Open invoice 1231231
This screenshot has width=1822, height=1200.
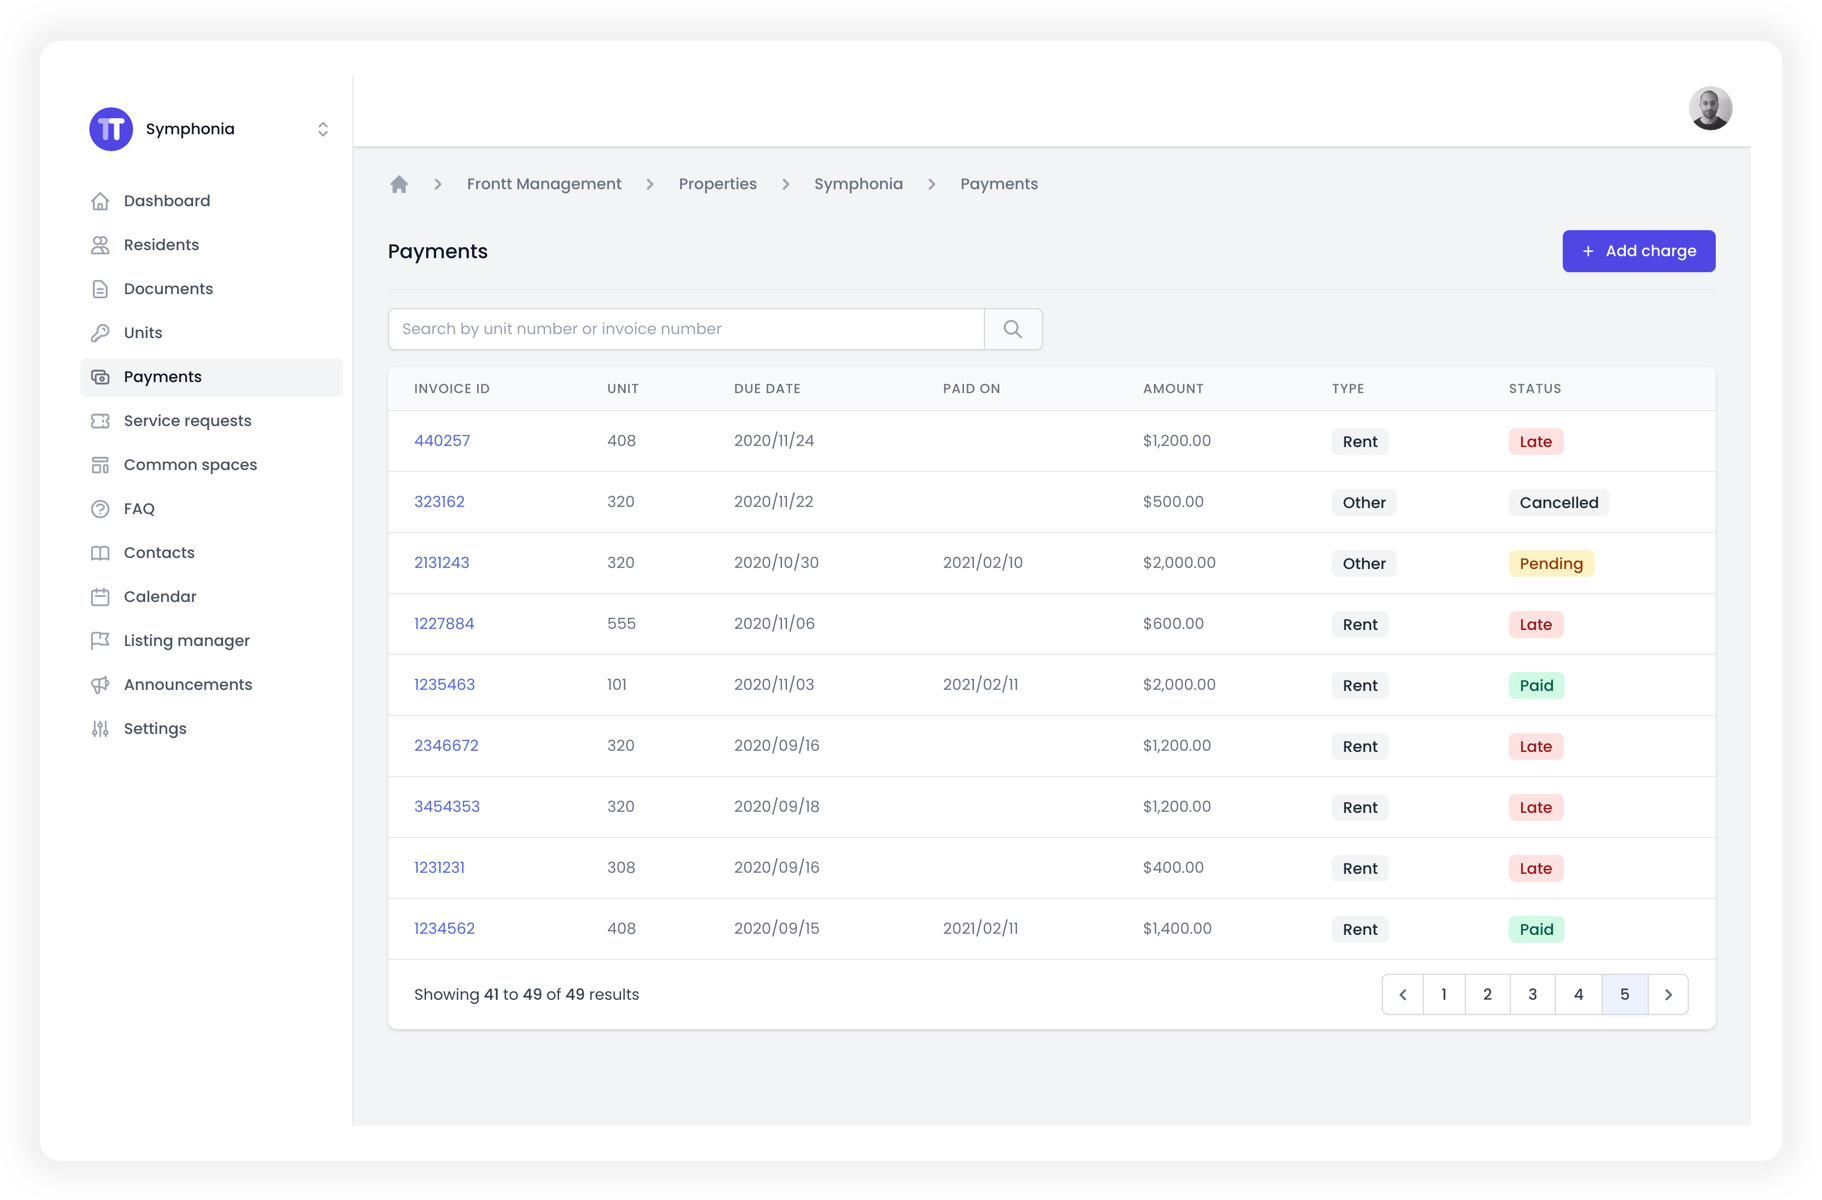pyautogui.click(x=439, y=868)
